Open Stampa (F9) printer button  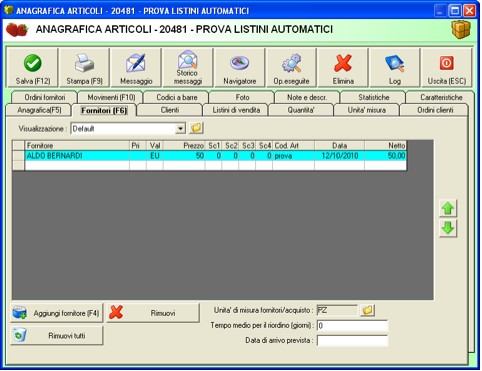84,68
